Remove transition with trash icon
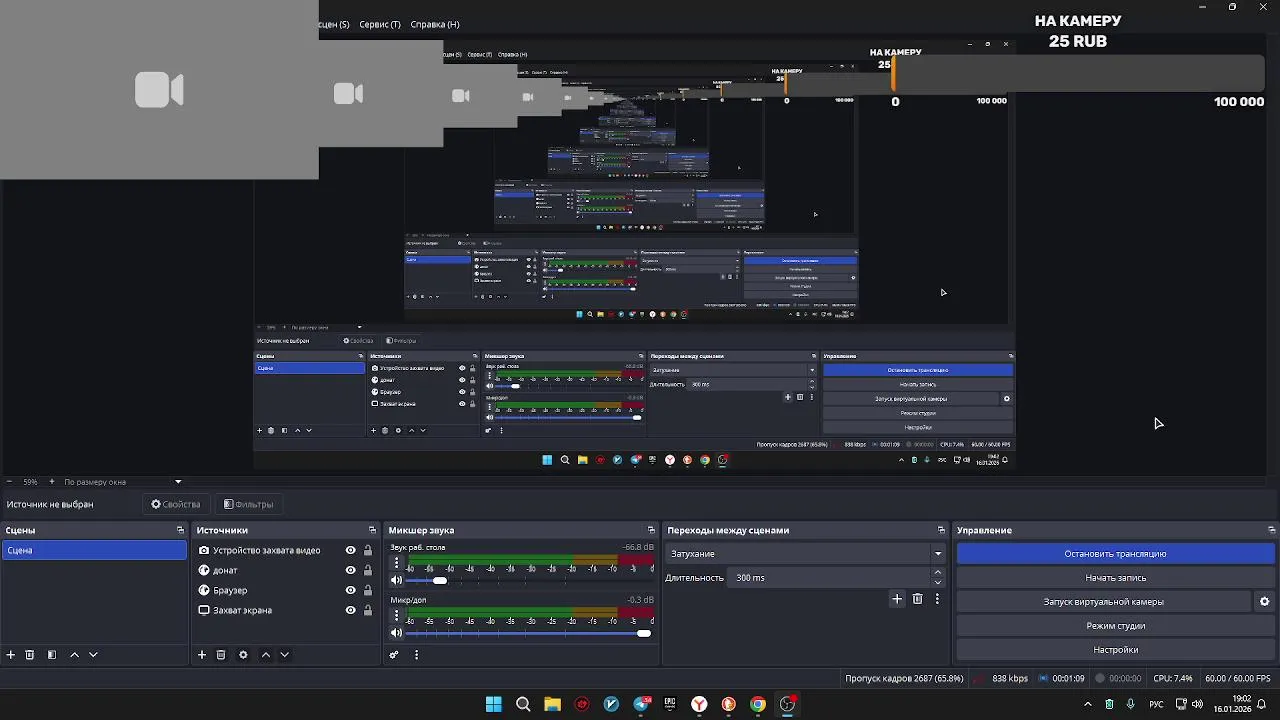1280x720 pixels. (x=917, y=599)
